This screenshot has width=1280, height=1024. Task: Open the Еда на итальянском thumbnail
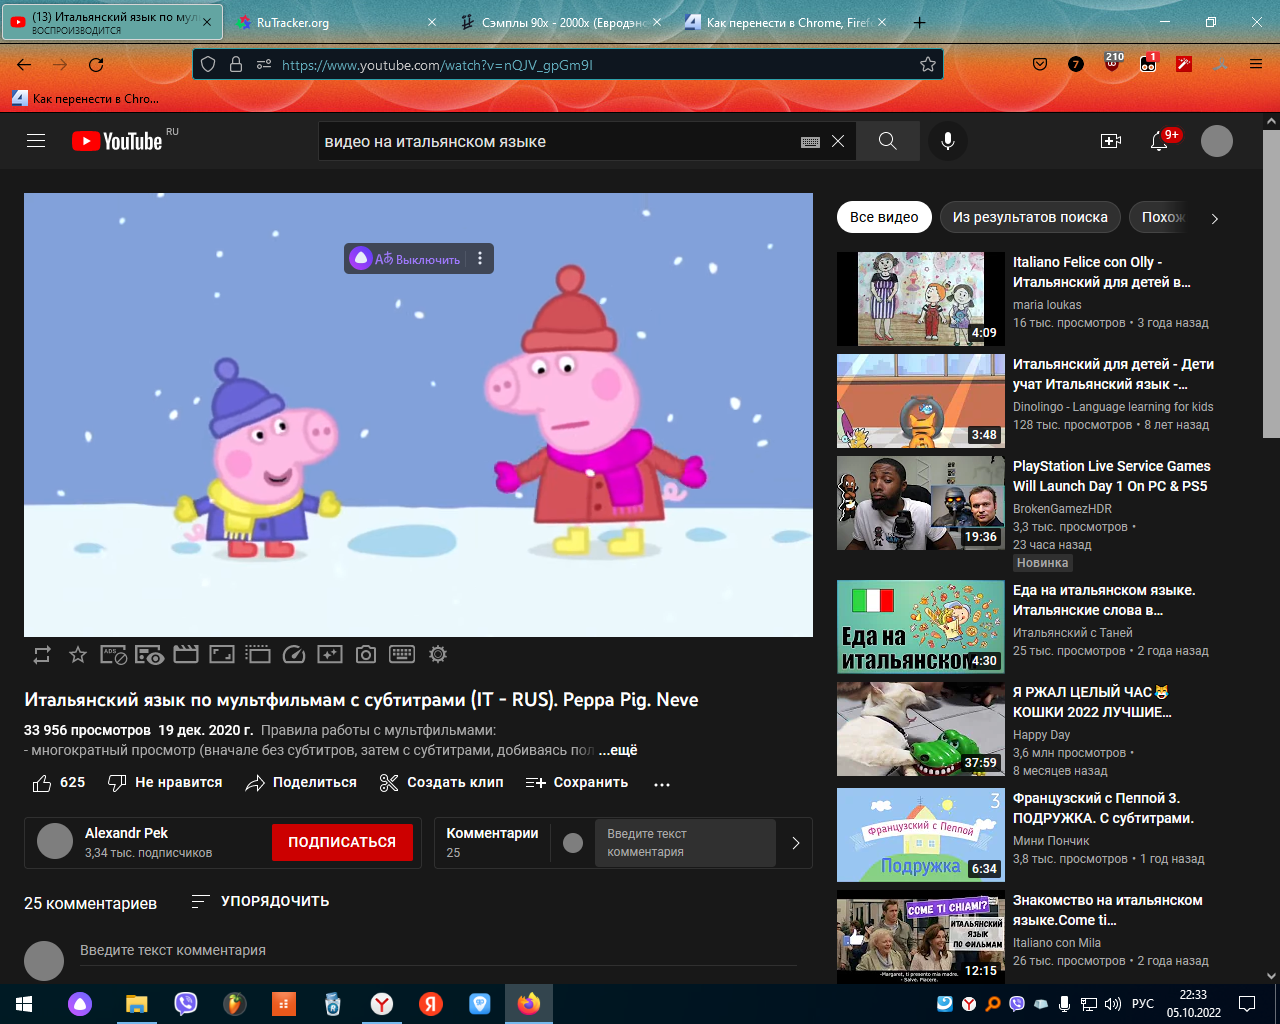(921, 627)
